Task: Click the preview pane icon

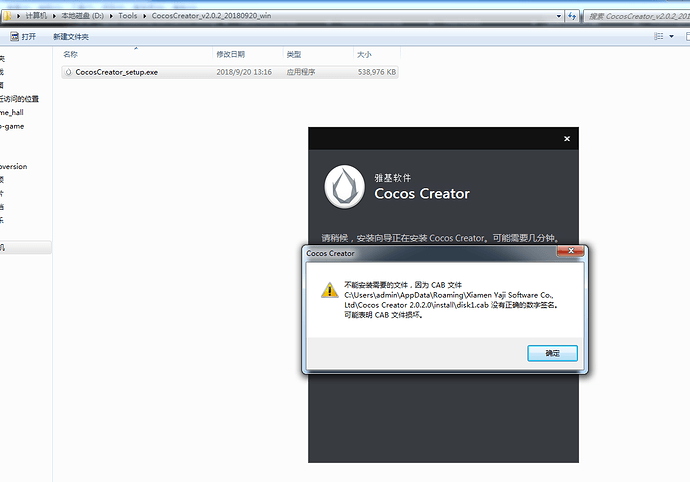Action: [687, 36]
